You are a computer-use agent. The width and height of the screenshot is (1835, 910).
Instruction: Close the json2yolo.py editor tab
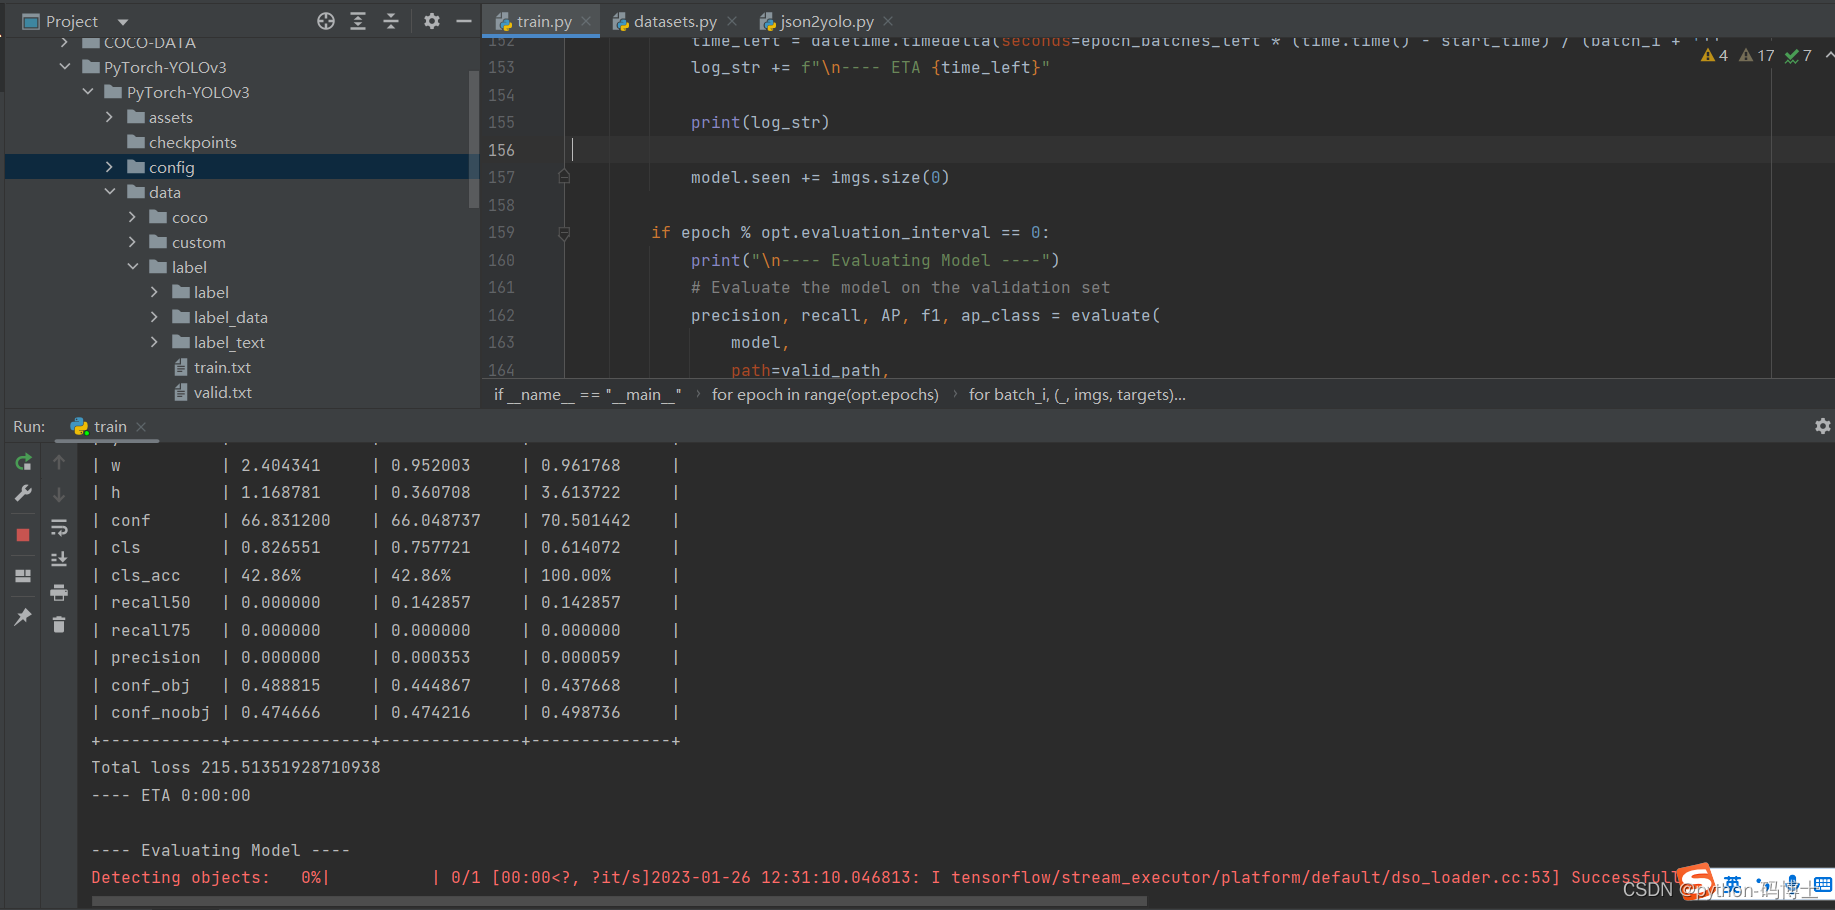[x=888, y=21]
